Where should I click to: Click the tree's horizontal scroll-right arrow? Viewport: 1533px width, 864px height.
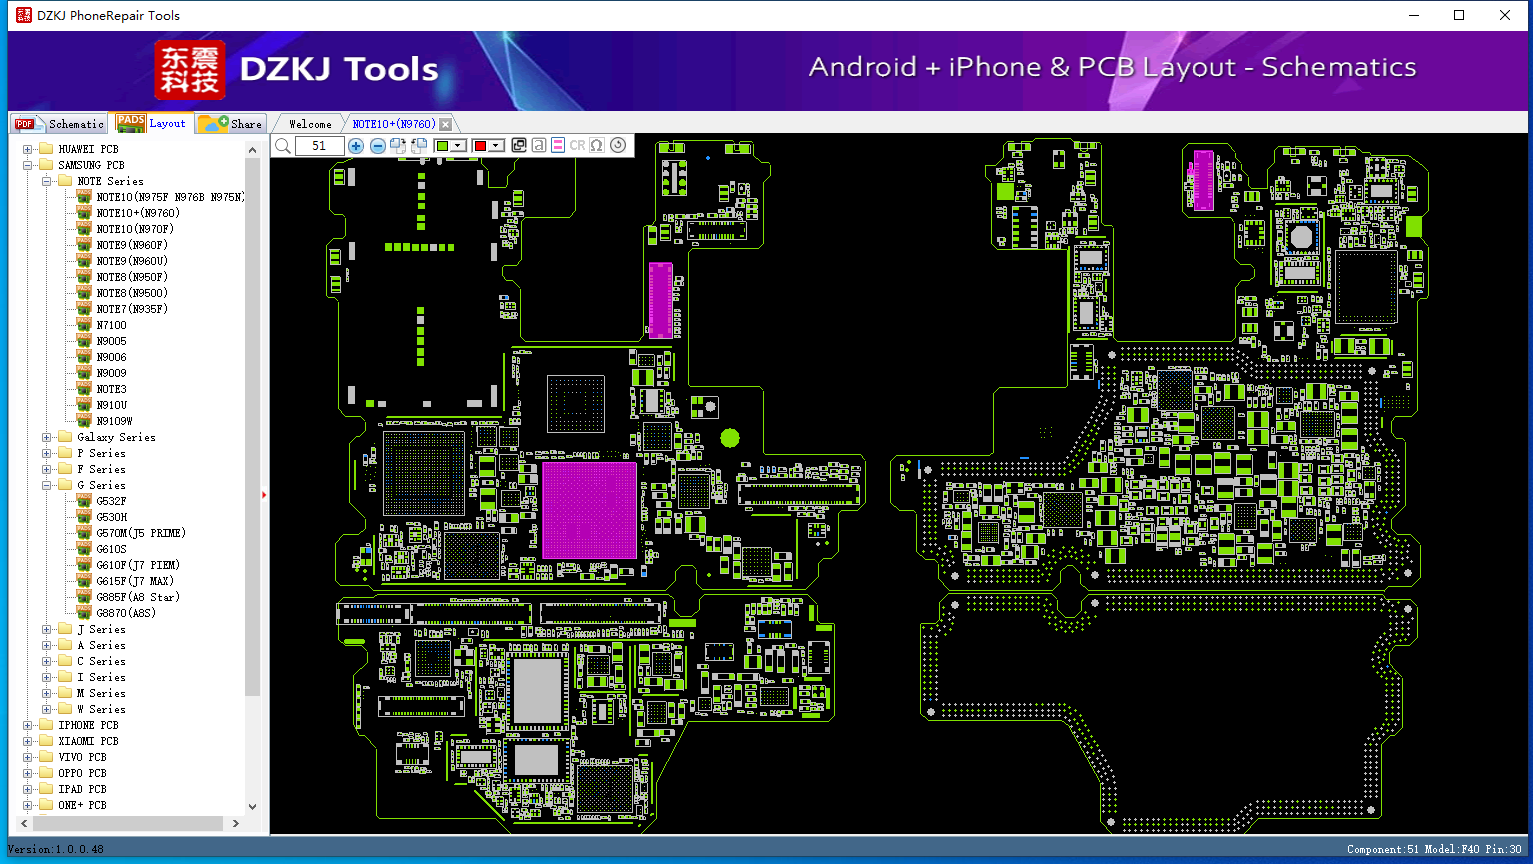(x=235, y=823)
